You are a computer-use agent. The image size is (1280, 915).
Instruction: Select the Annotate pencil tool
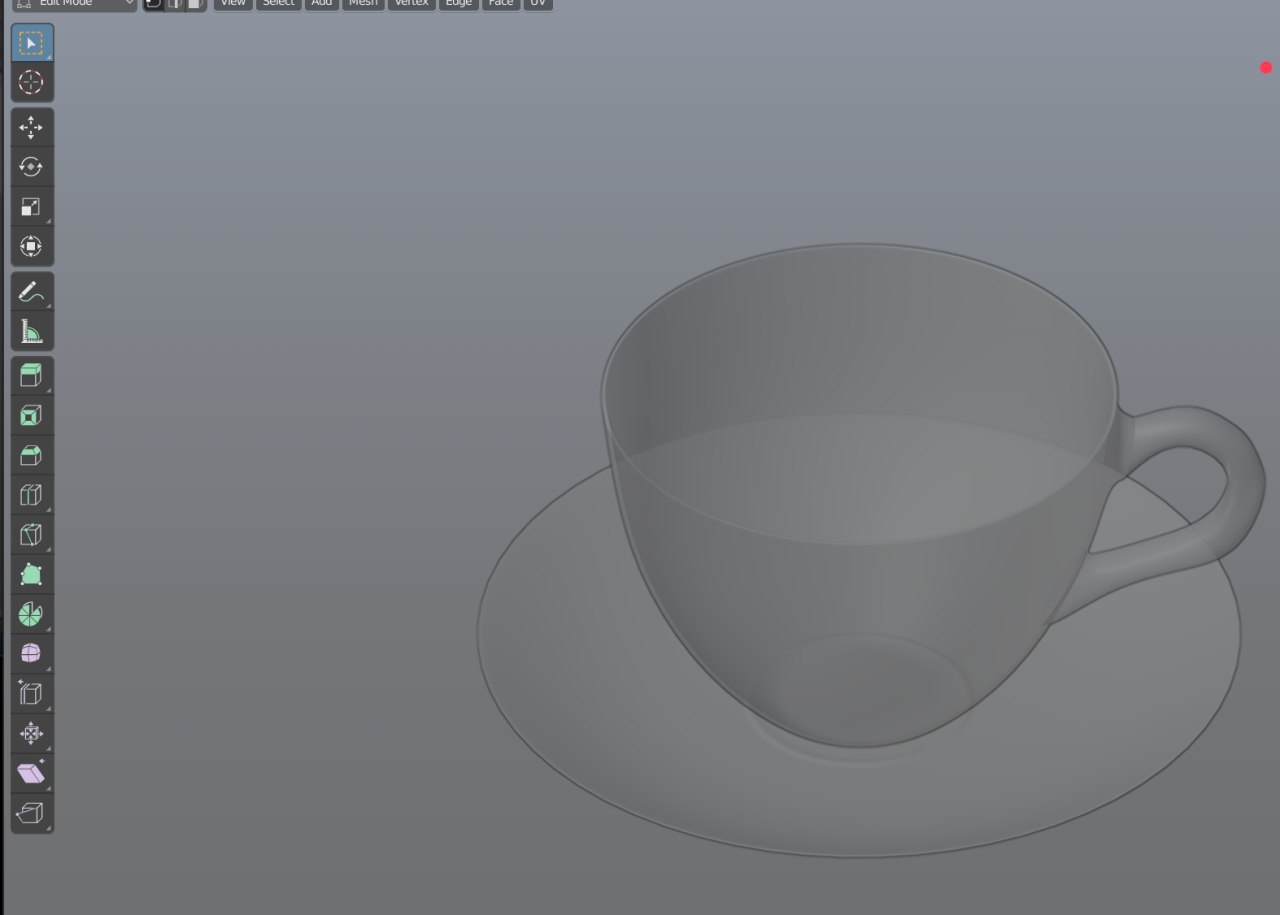(31, 291)
